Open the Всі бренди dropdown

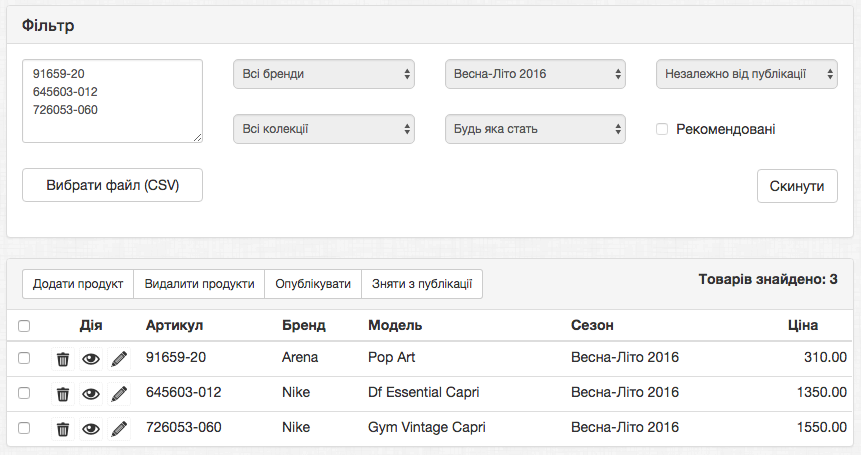coord(323,73)
